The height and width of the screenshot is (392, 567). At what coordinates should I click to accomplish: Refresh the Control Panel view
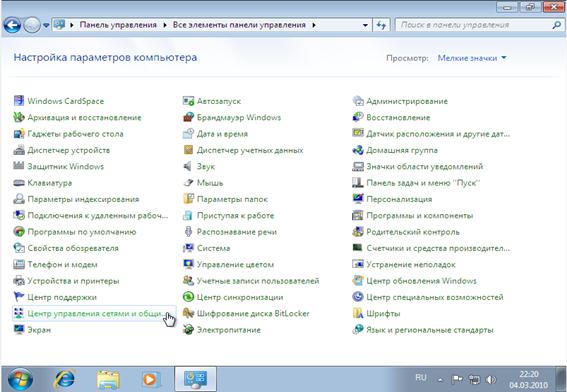click(381, 25)
